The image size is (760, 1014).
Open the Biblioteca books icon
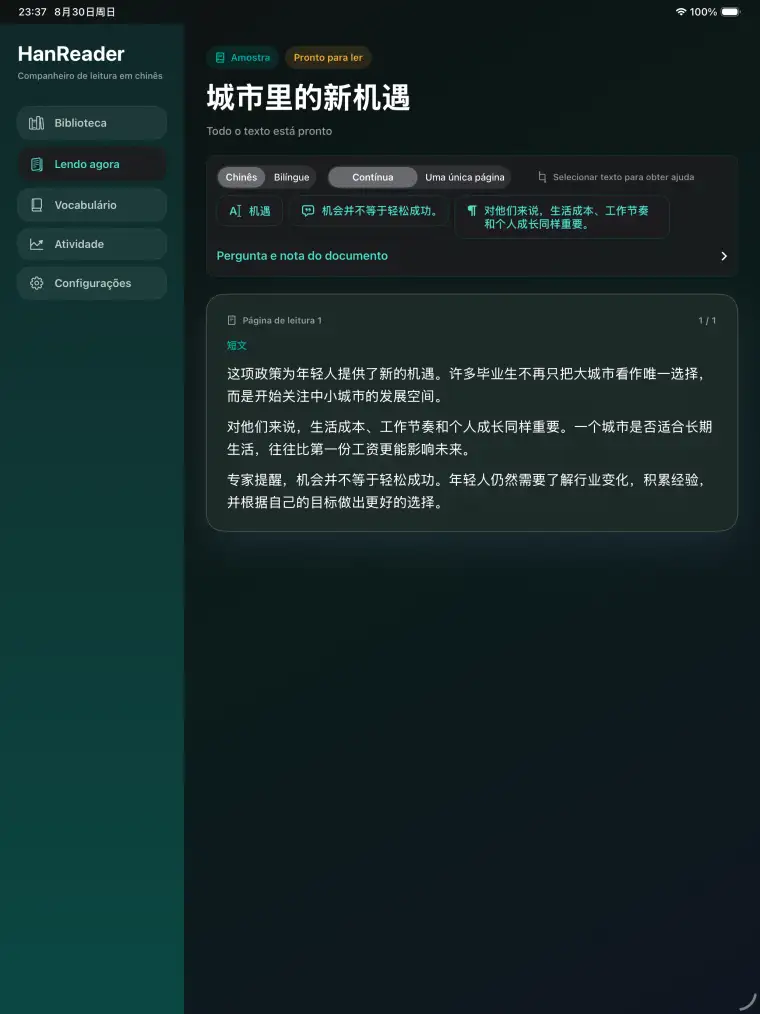click(x=37, y=123)
